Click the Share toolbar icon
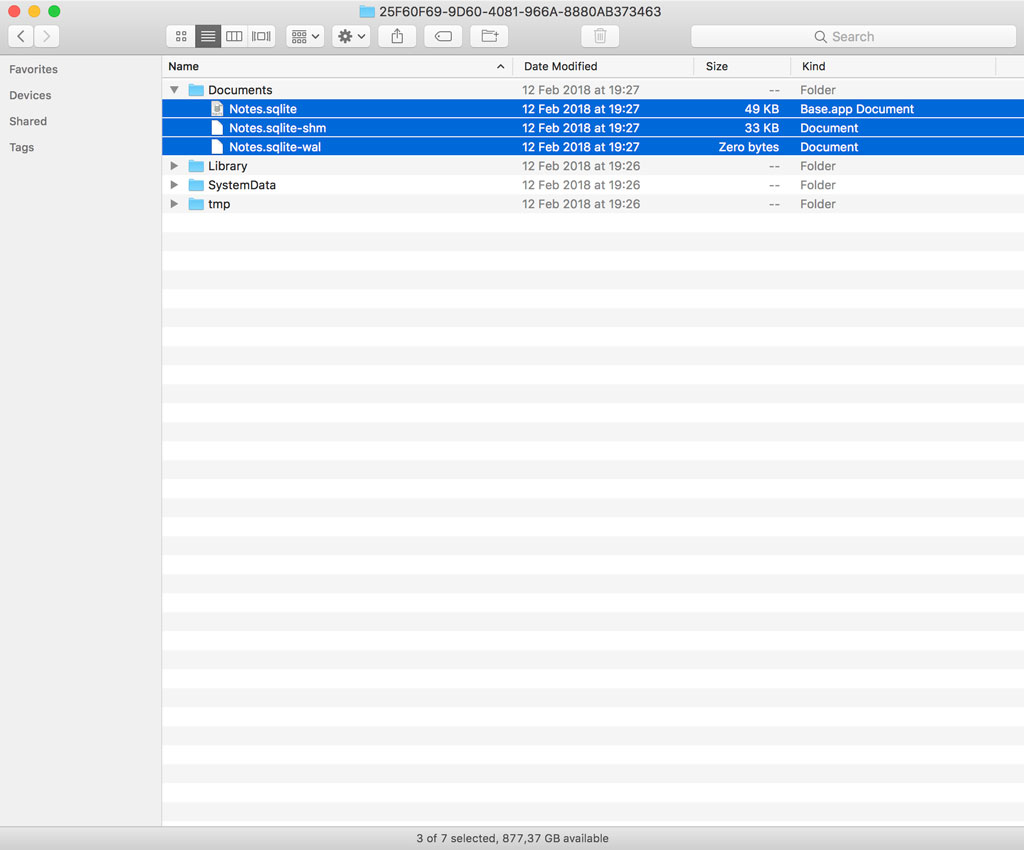The image size is (1024, 850). [x=397, y=36]
